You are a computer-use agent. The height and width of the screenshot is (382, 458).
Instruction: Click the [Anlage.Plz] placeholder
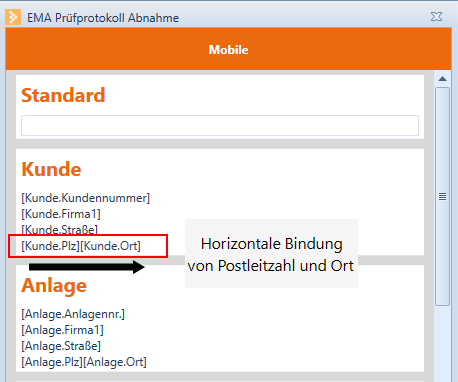(52, 362)
